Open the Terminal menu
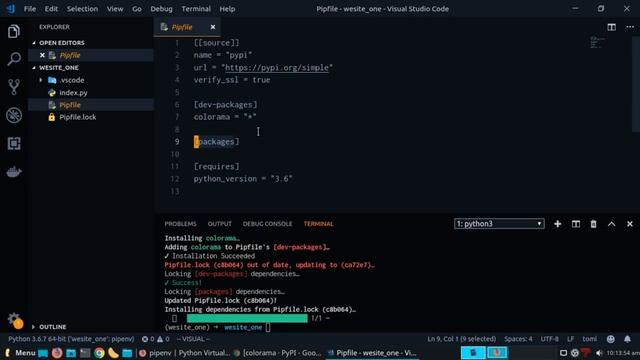Screen dimensions: 640x360 click(x=196, y=9)
